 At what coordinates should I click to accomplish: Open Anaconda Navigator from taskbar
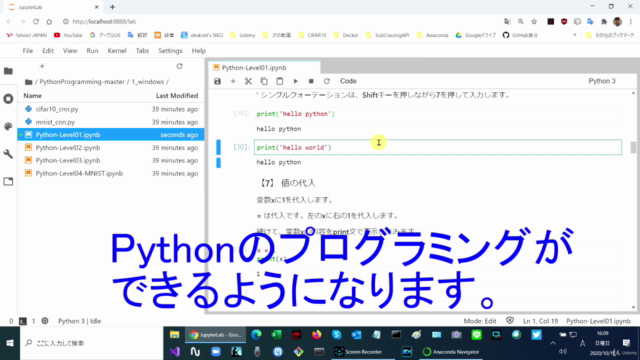pyautogui.click(x=451, y=352)
